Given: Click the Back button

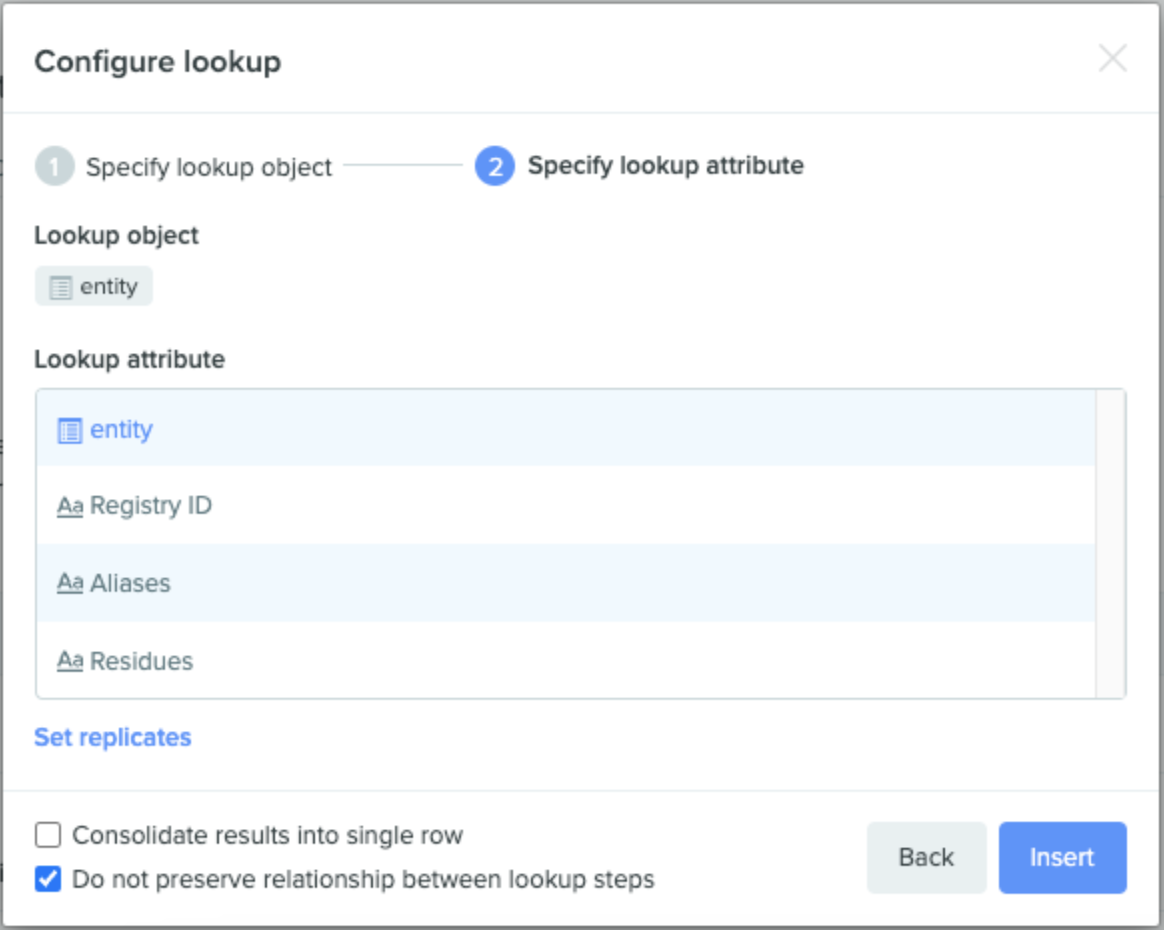Looking at the screenshot, I should [926, 857].
